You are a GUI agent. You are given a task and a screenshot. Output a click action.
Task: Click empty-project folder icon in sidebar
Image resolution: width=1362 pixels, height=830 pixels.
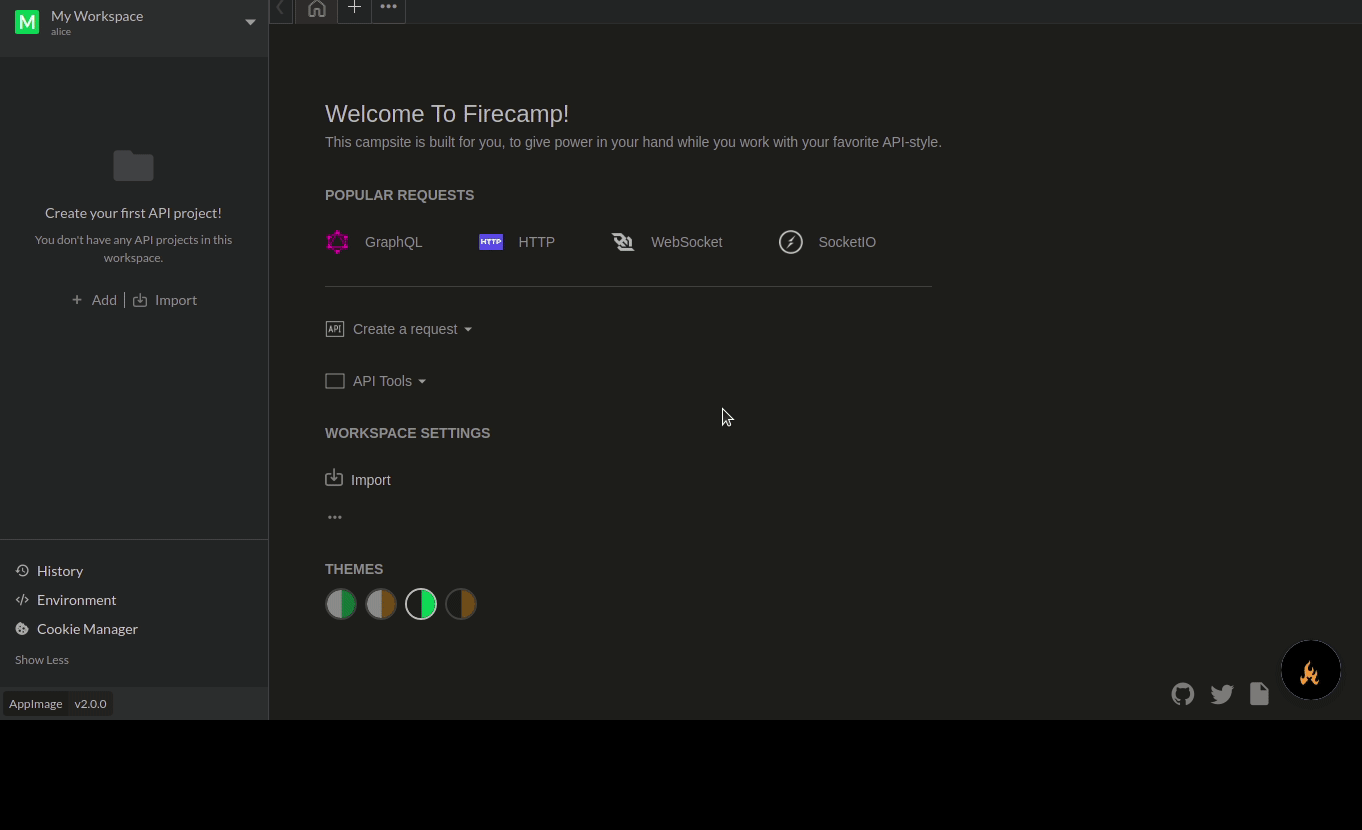[x=133, y=166]
